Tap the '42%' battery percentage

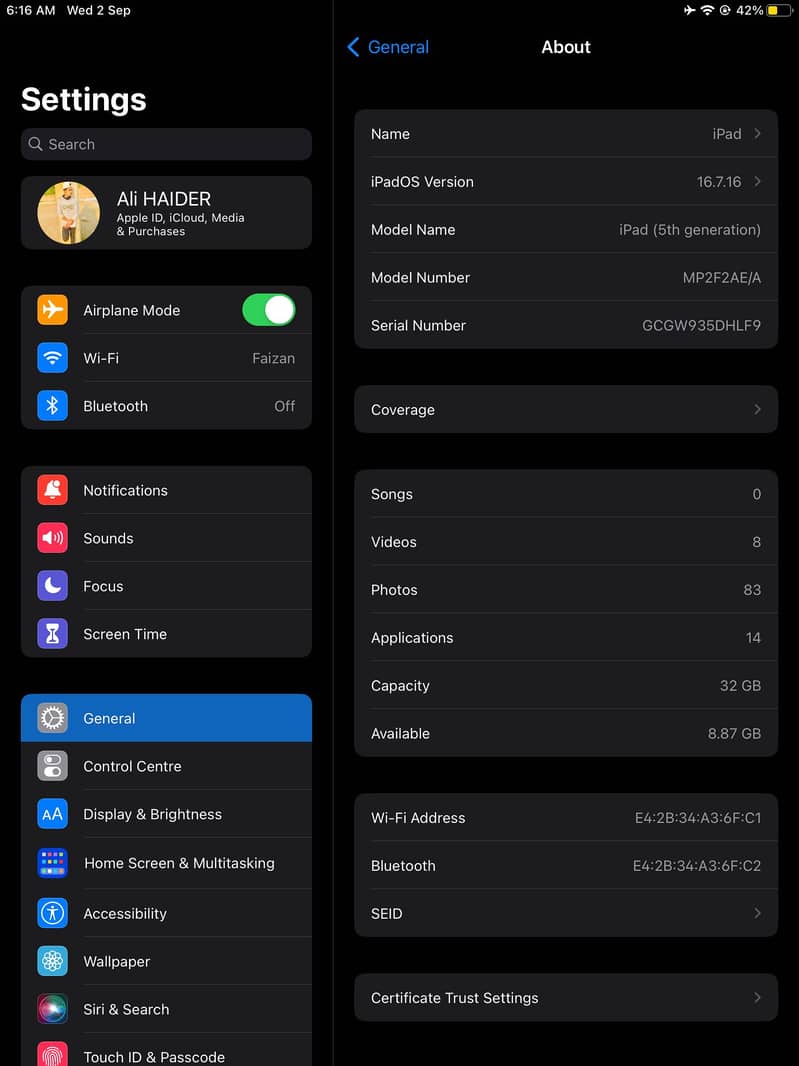(x=749, y=10)
